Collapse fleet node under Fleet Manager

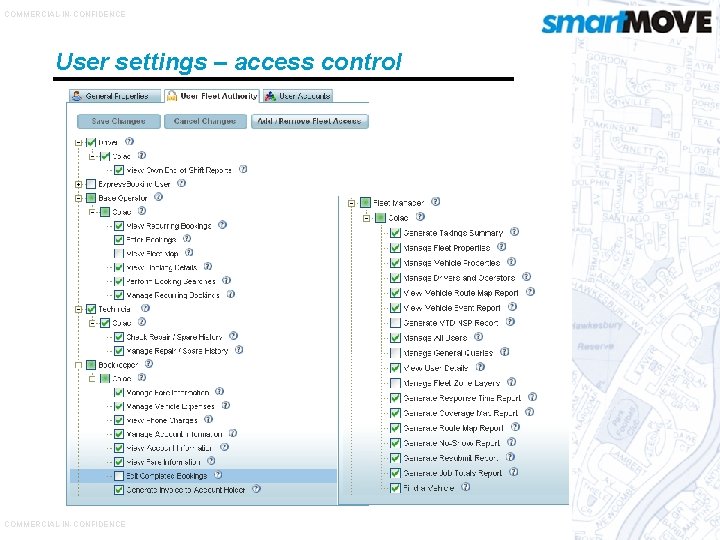366,218
